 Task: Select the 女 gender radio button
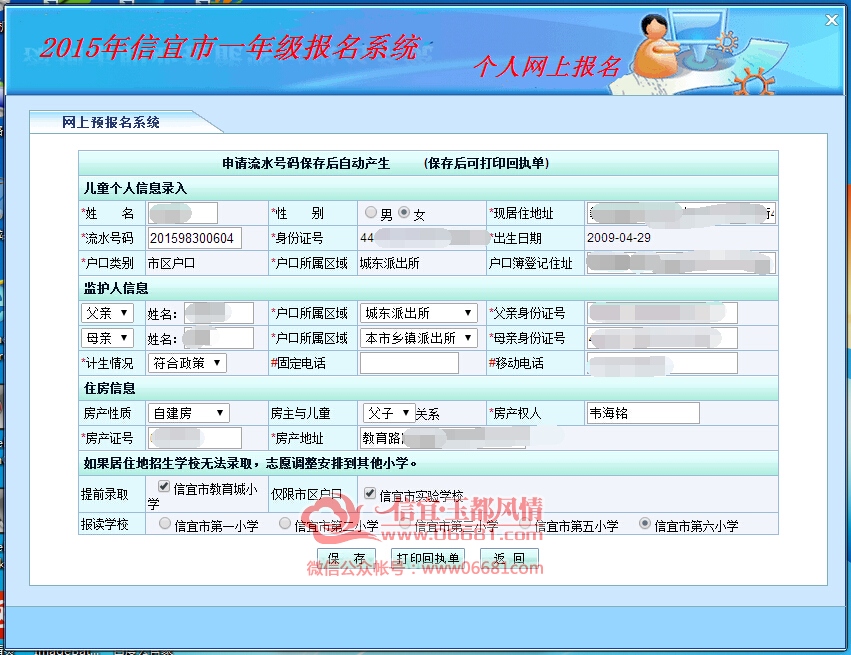(x=404, y=212)
